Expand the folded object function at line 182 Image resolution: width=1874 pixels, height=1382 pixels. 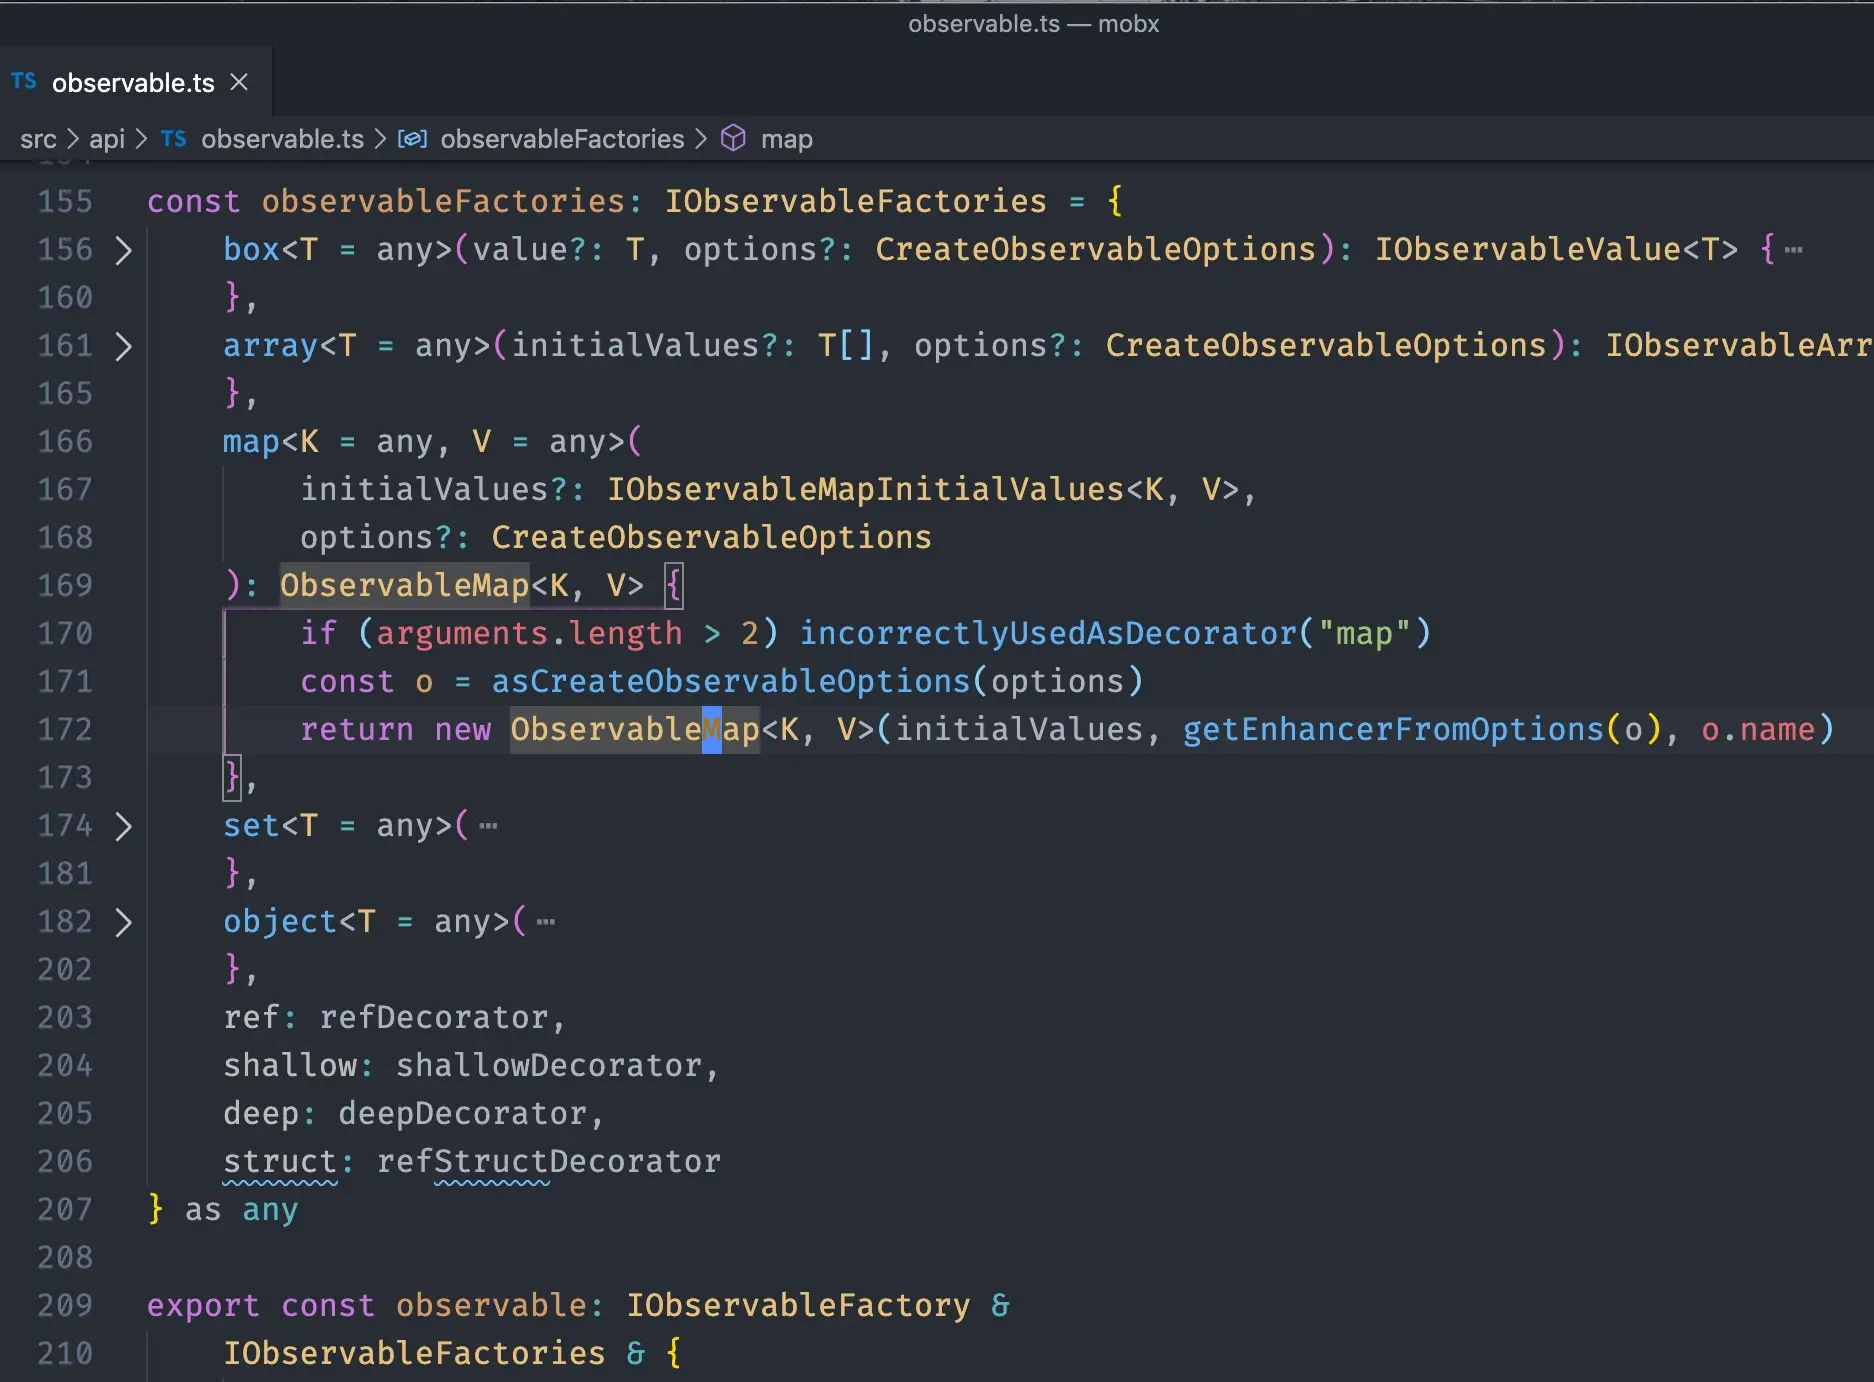(x=123, y=922)
